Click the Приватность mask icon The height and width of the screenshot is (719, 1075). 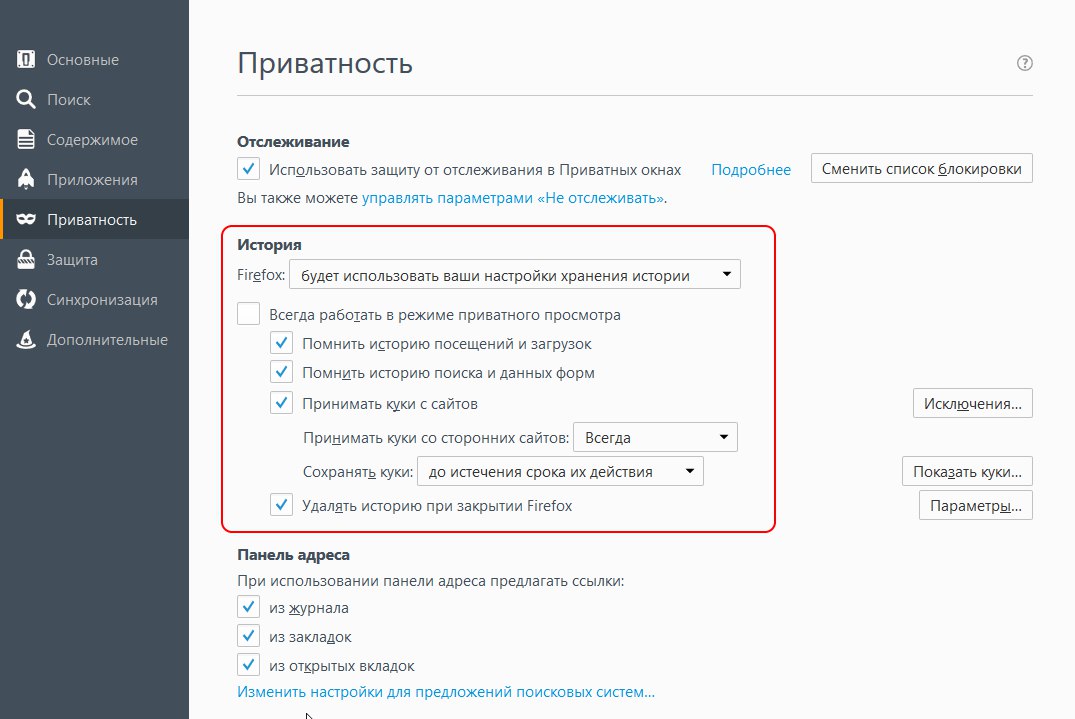click(25, 219)
